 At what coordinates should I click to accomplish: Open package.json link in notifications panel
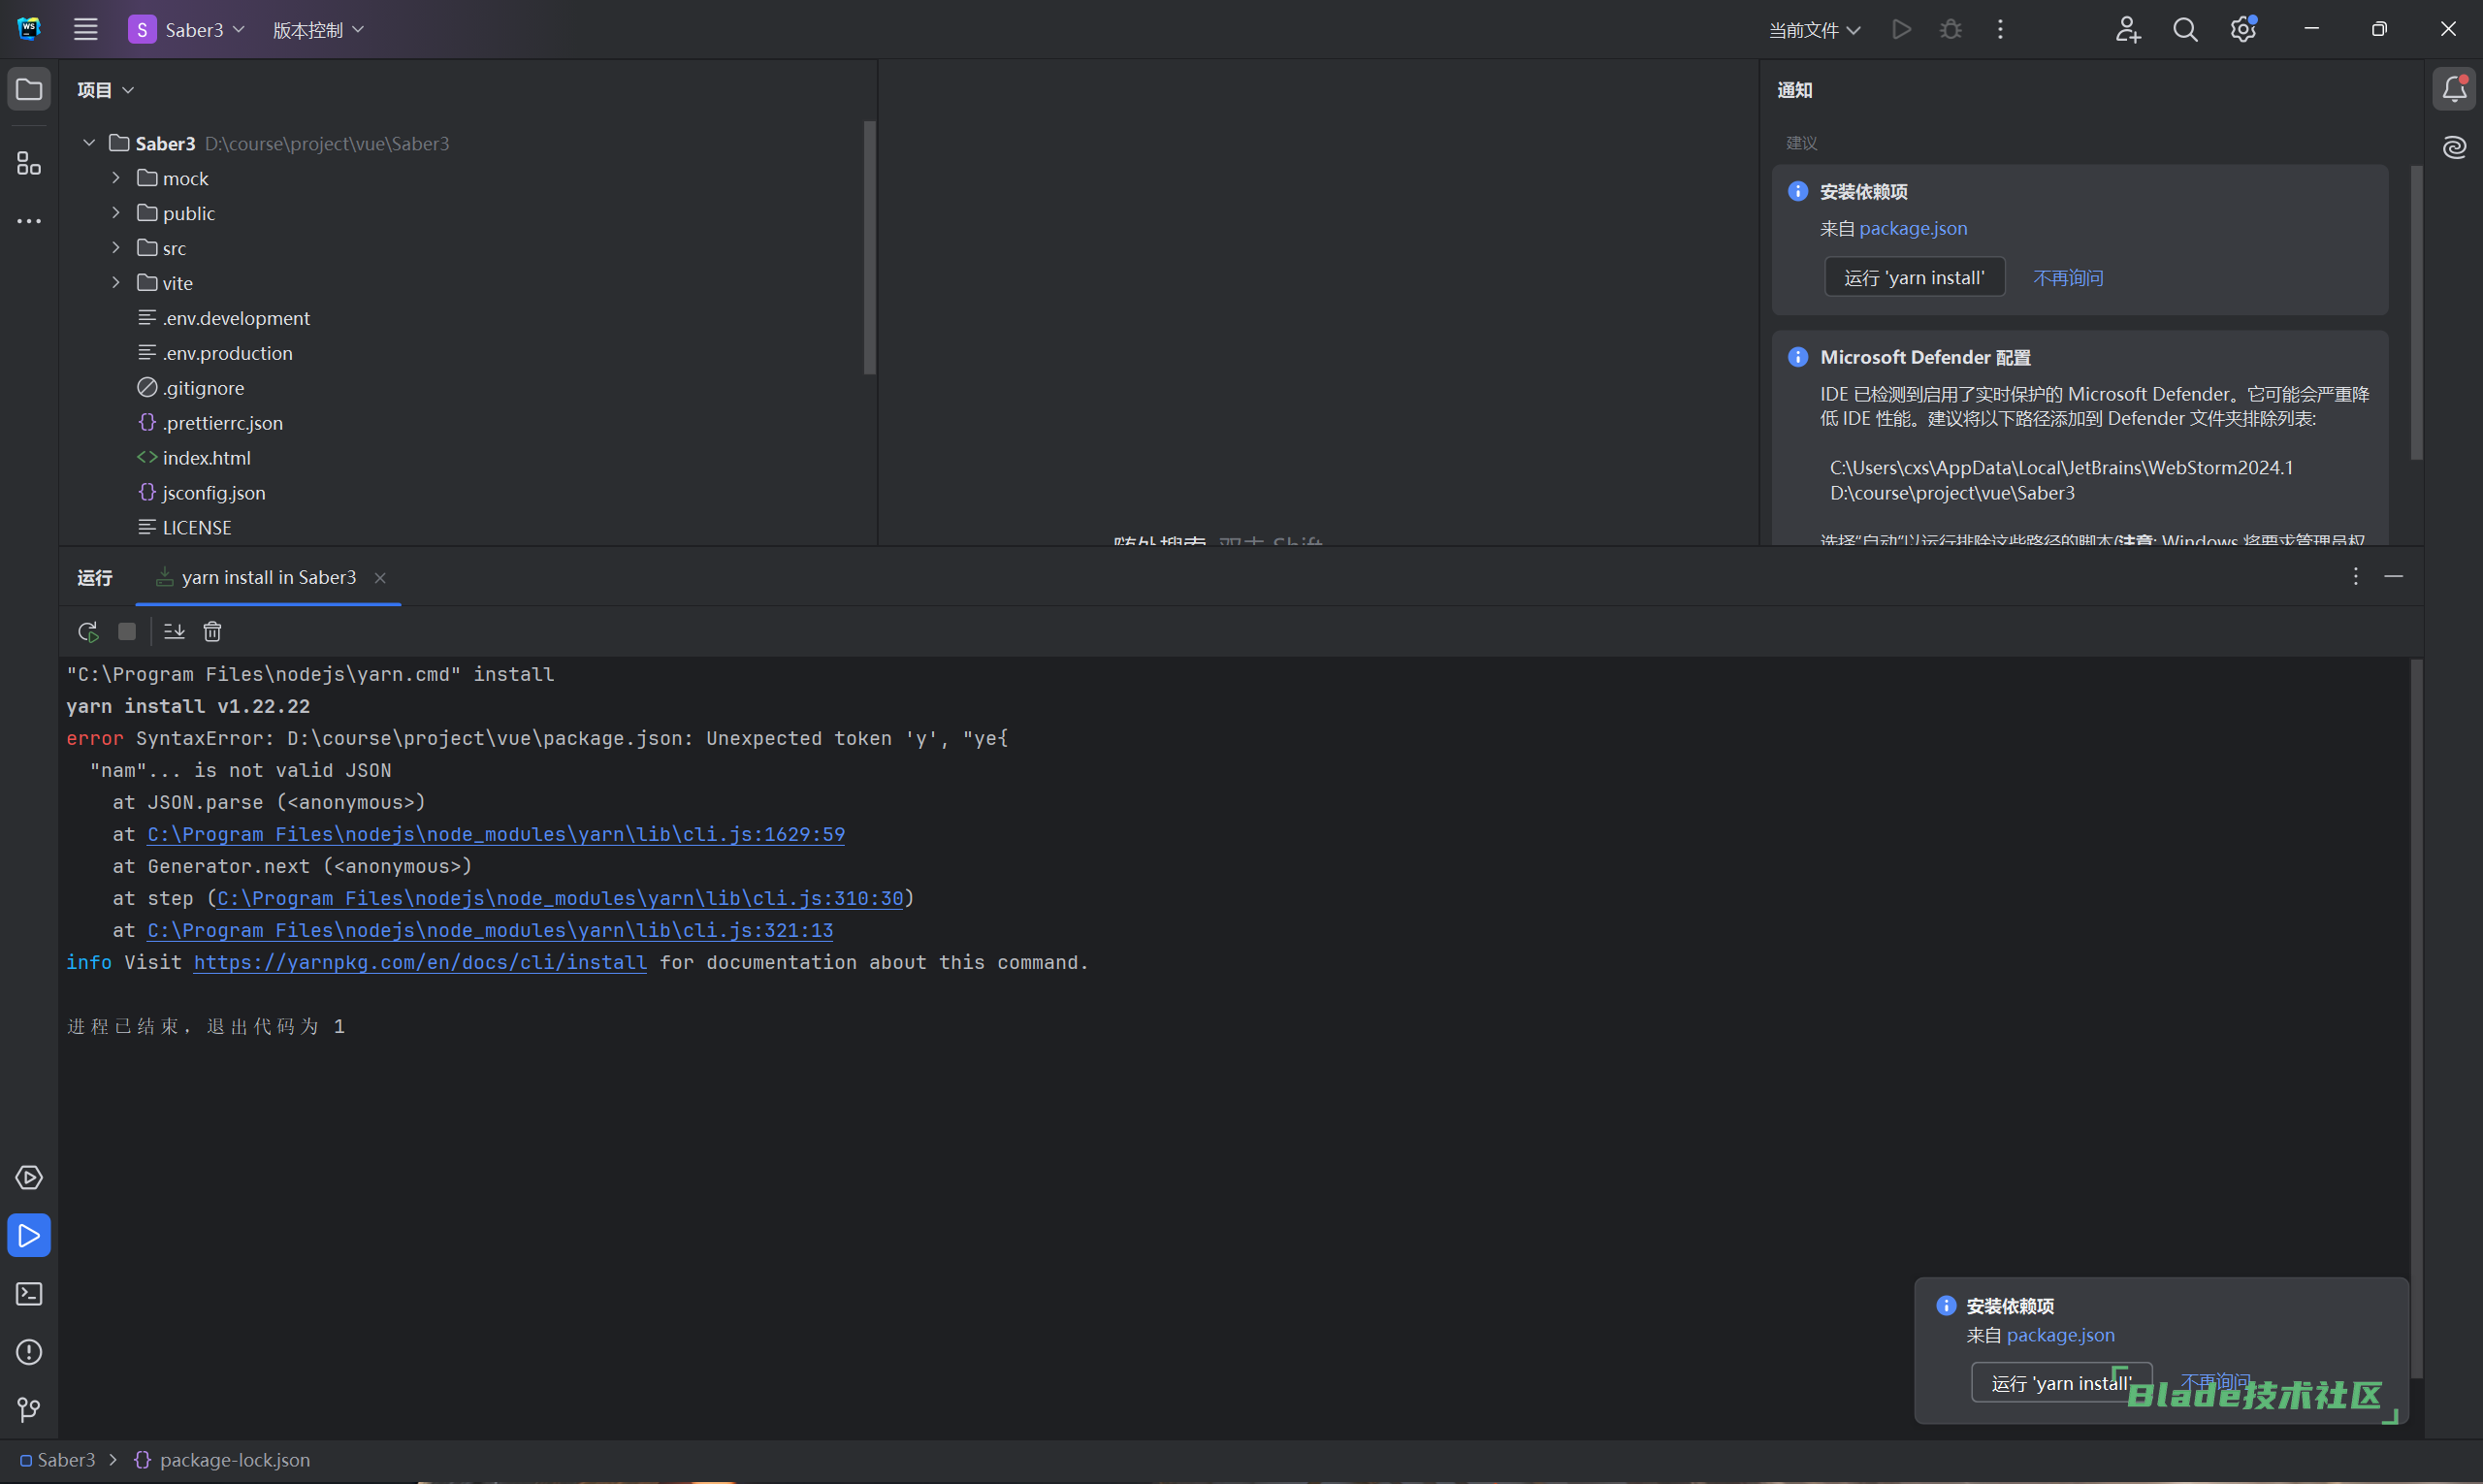click(x=1912, y=228)
